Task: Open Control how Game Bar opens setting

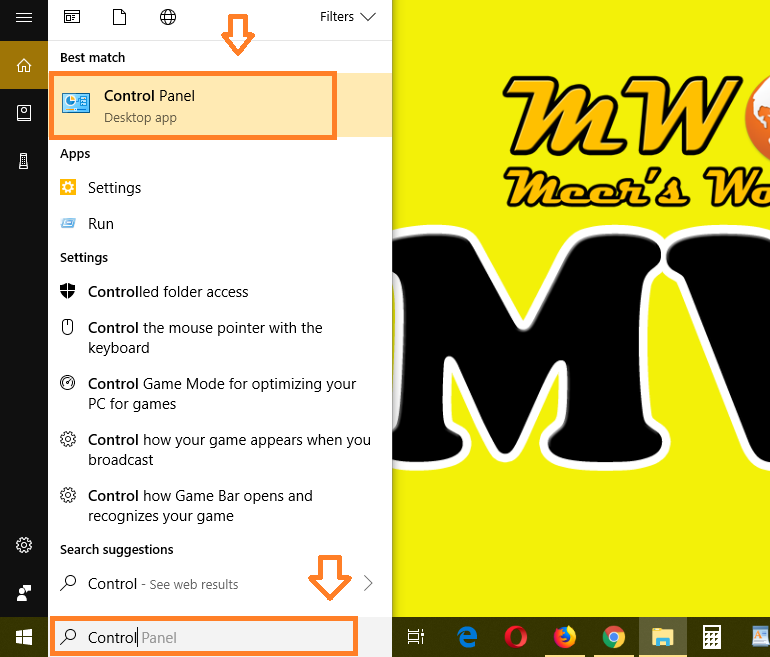Action: coord(220,506)
